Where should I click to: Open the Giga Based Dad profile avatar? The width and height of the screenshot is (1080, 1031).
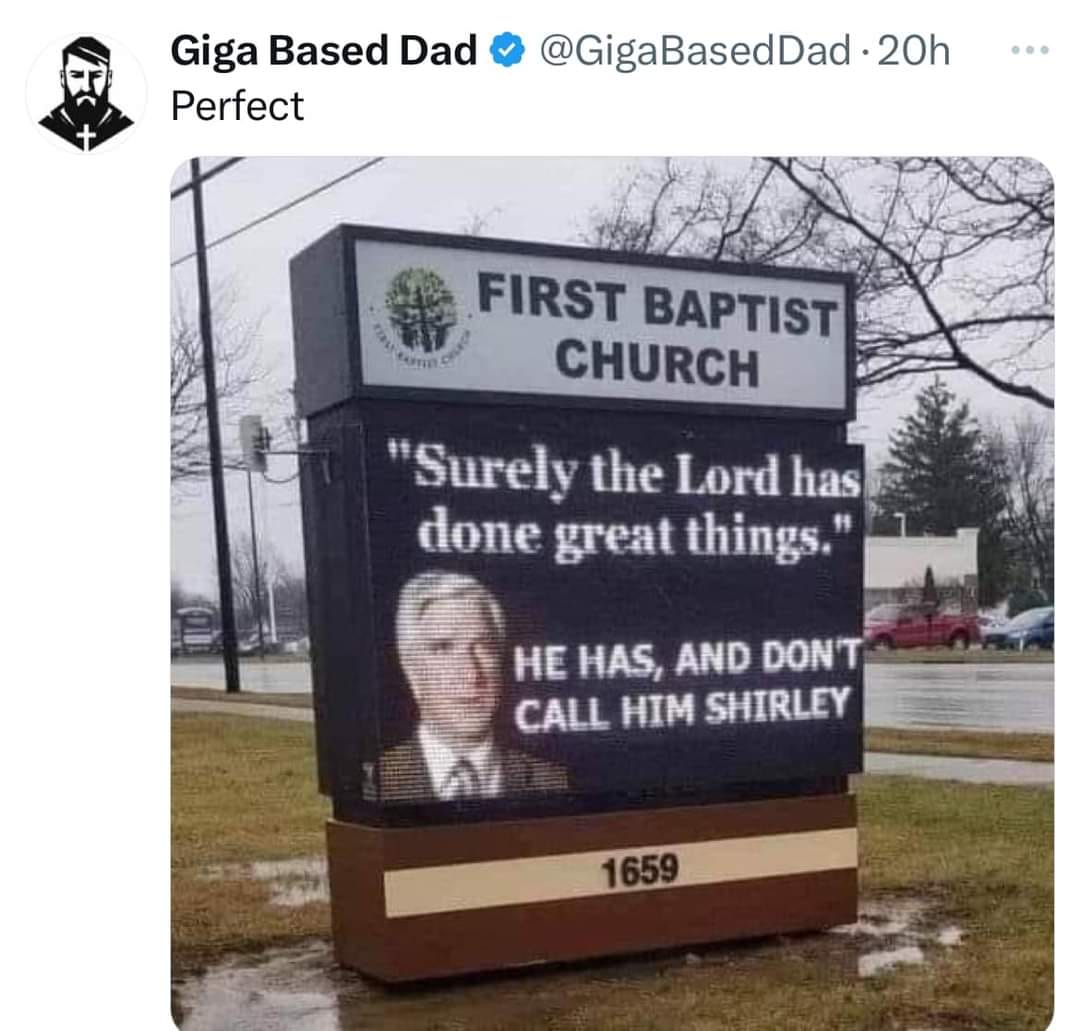coord(86,93)
